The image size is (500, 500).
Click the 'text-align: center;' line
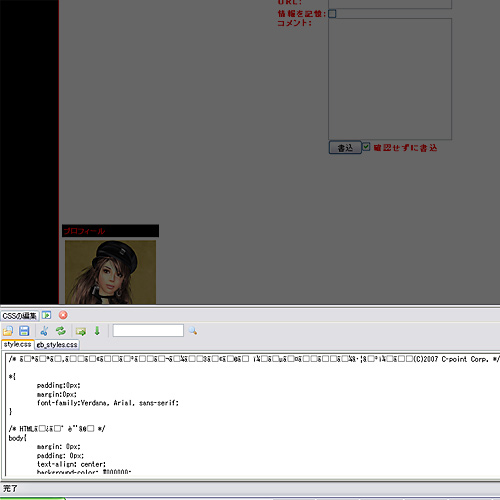pyautogui.click(x=71, y=464)
